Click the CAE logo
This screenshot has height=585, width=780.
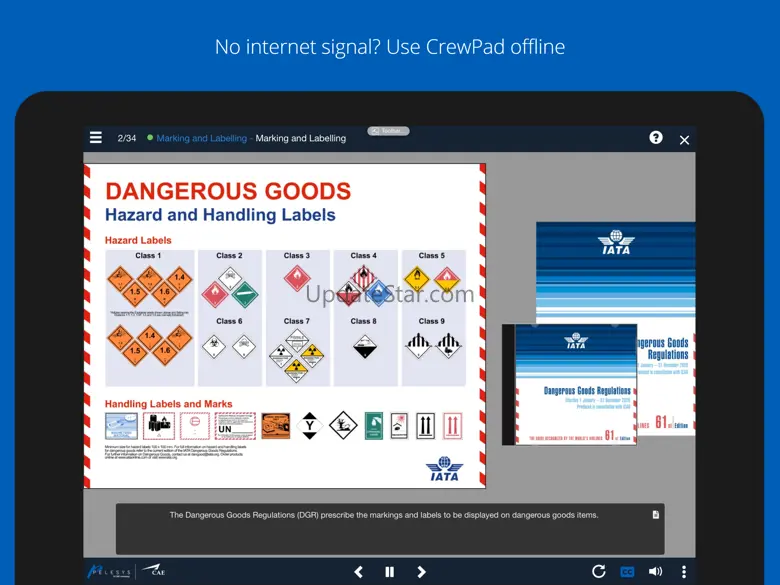coord(154,570)
